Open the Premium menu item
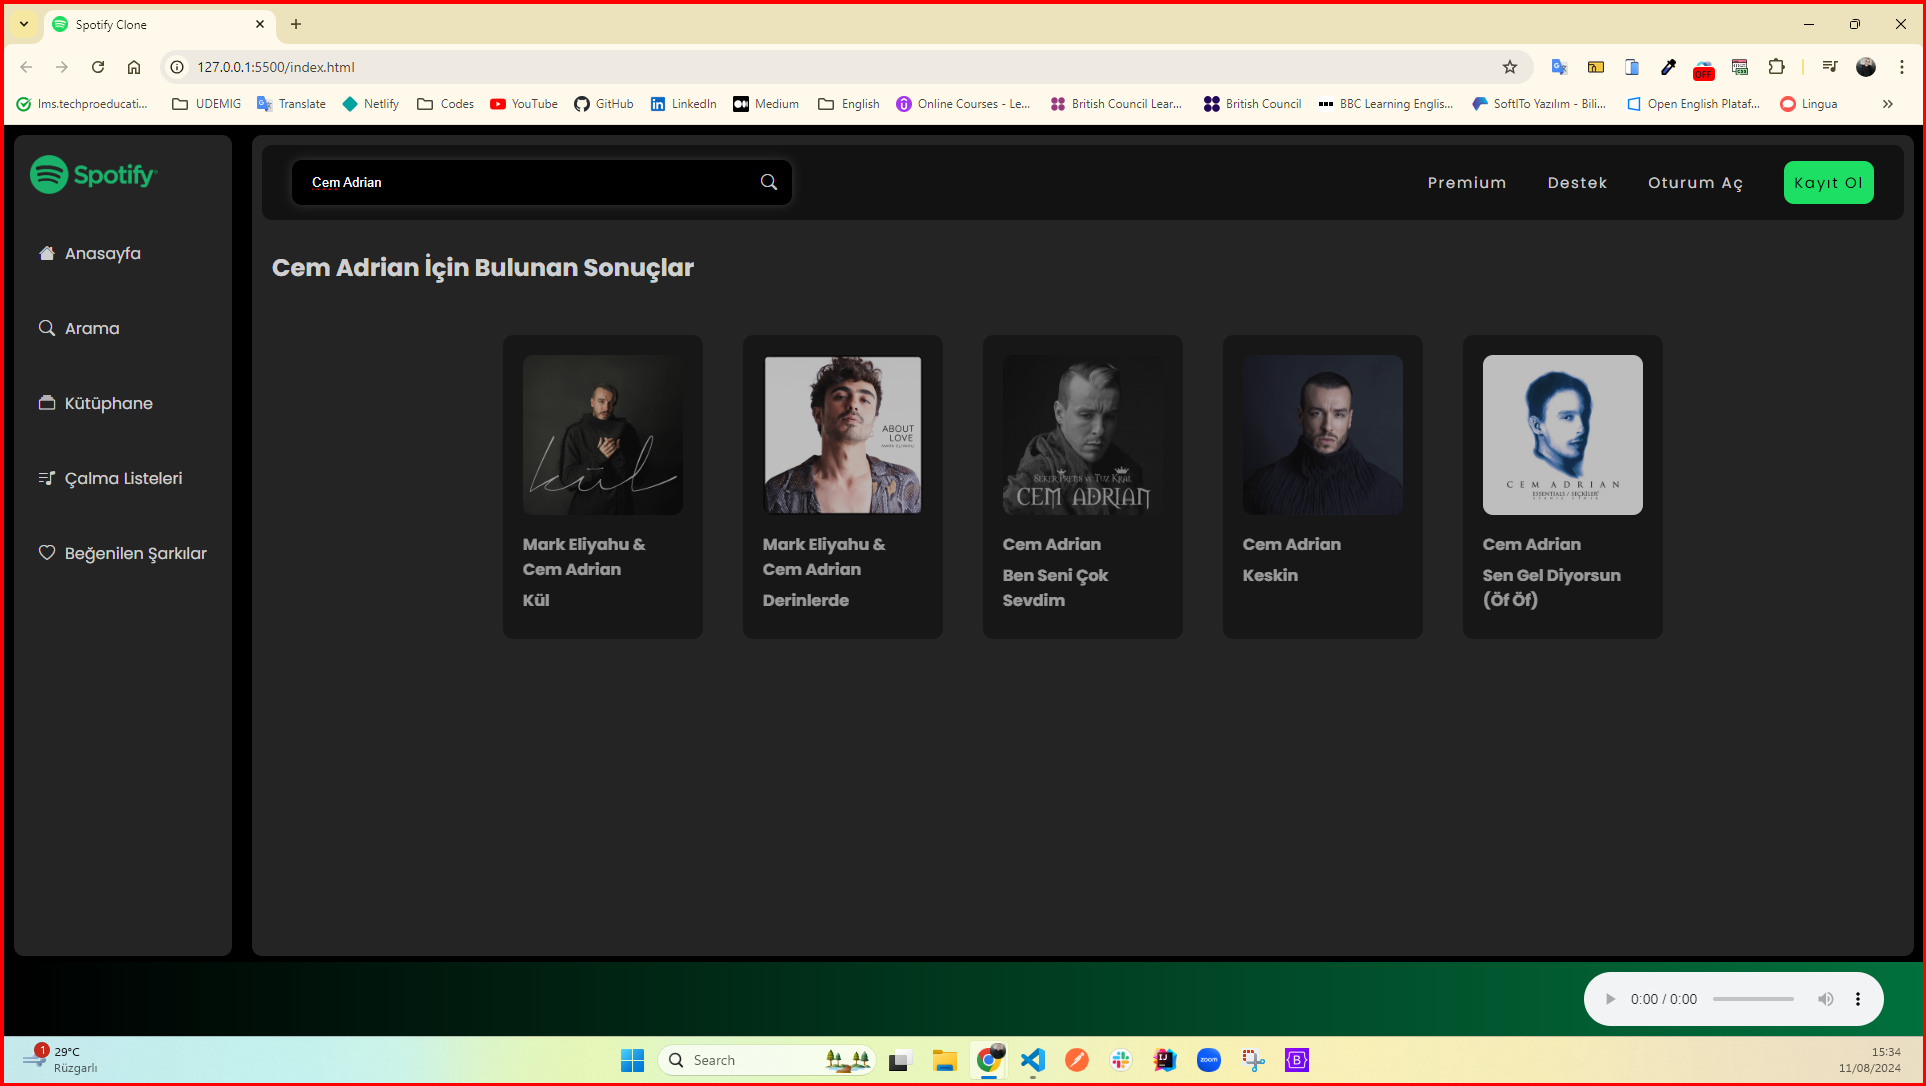 pyautogui.click(x=1466, y=183)
